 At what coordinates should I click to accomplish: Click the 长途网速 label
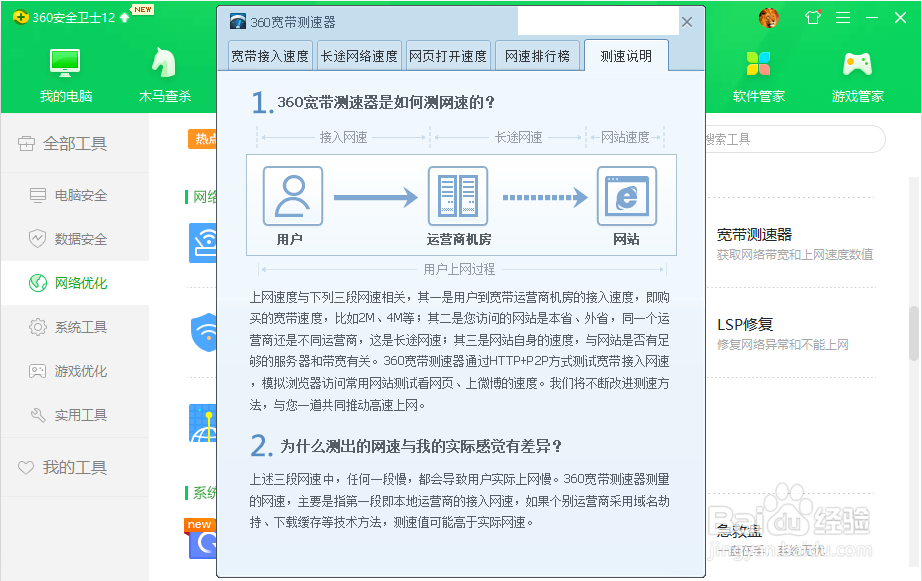coord(519,138)
